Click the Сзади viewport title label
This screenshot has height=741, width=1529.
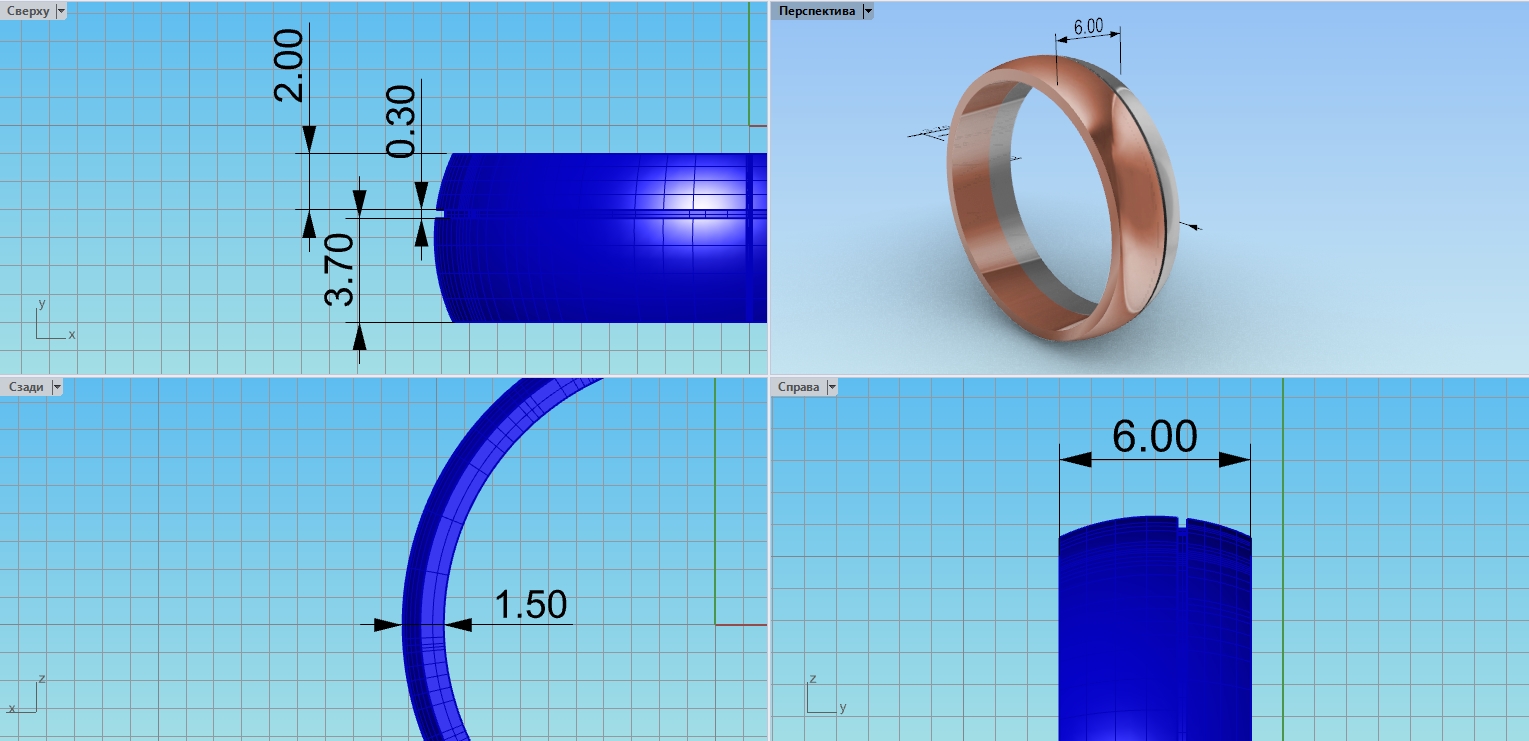tap(25, 387)
